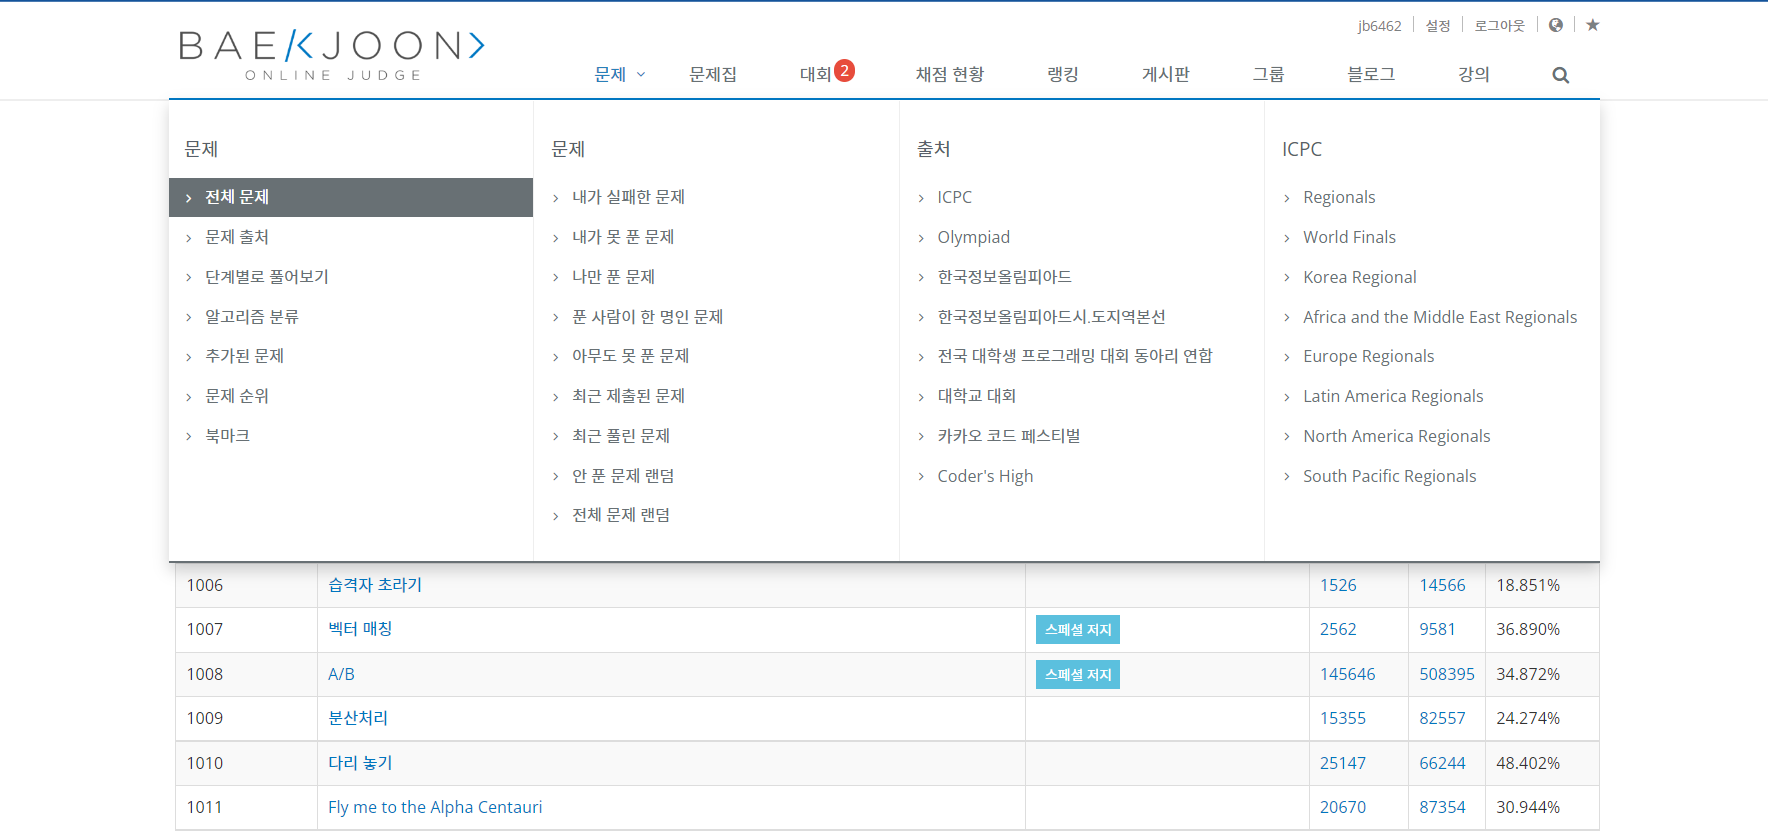Open the 랭킹 menu
This screenshot has height=831, width=1768.
[1062, 74]
